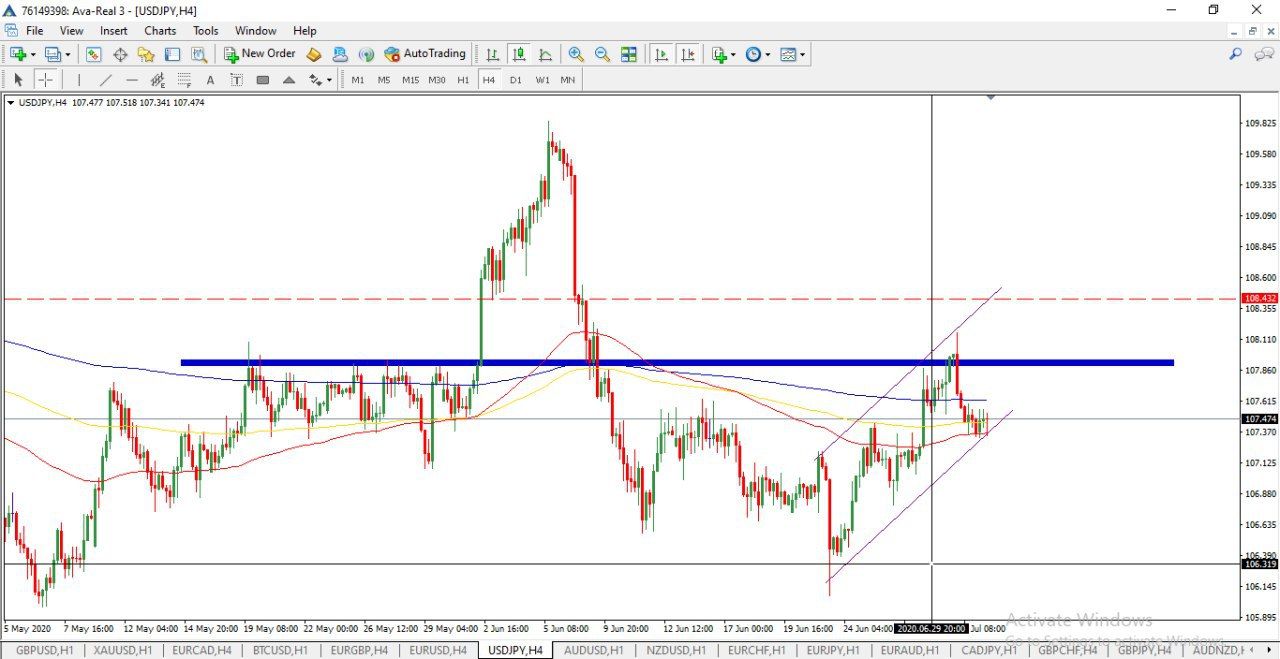Switch to the line chart view
The height and width of the screenshot is (659, 1280).
545,54
